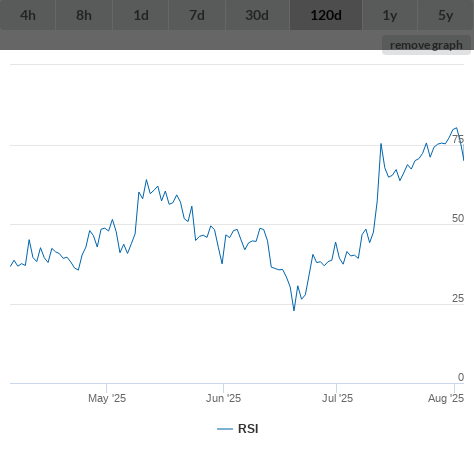Image resolution: width=474 pixels, height=455 pixels.
Task: Select the Jul '25 x-axis label
Action: click(337, 398)
